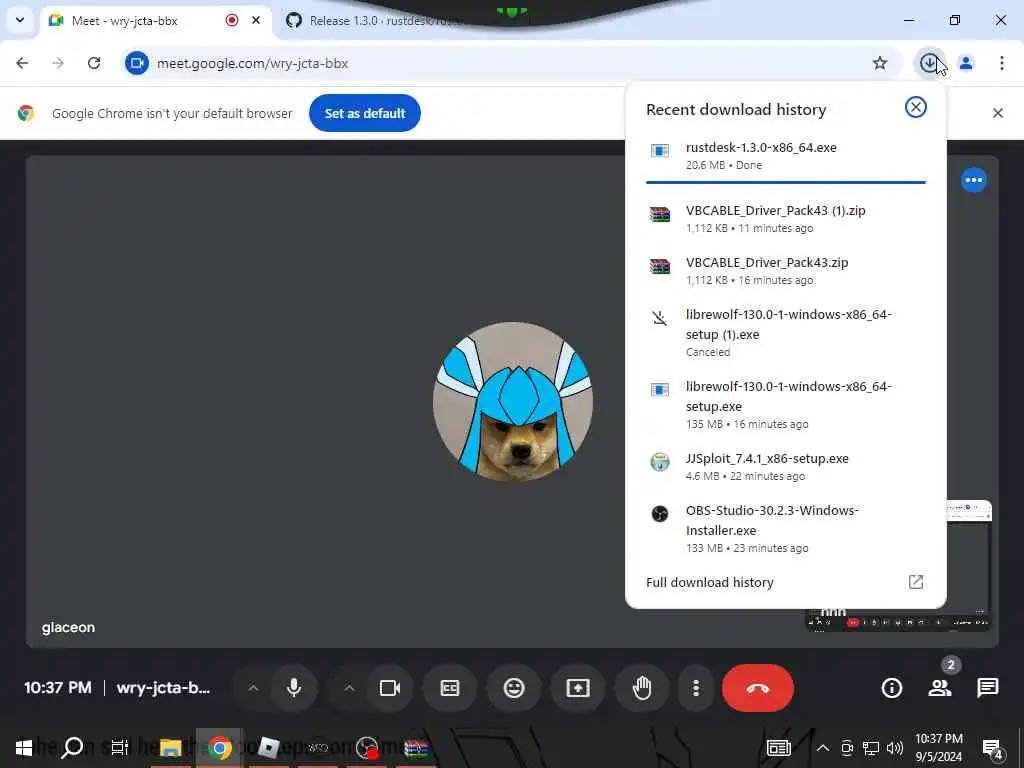
Task: Bookmark this page with star icon
Action: tap(880, 63)
